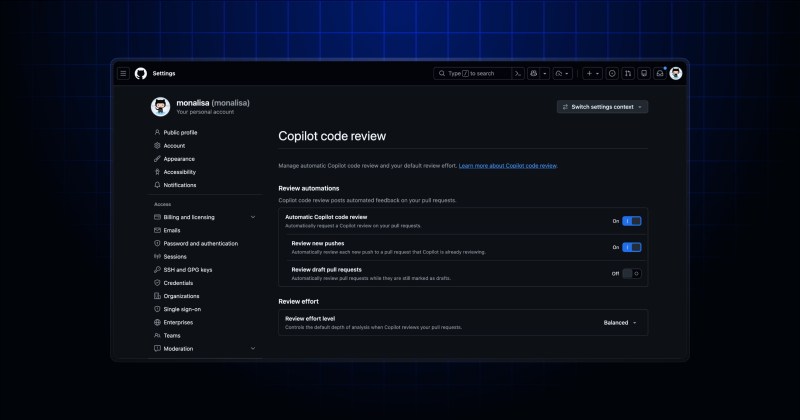This screenshot has width=800, height=420.
Task: Click the Accessibility icon in sidebar
Action: [157, 172]
